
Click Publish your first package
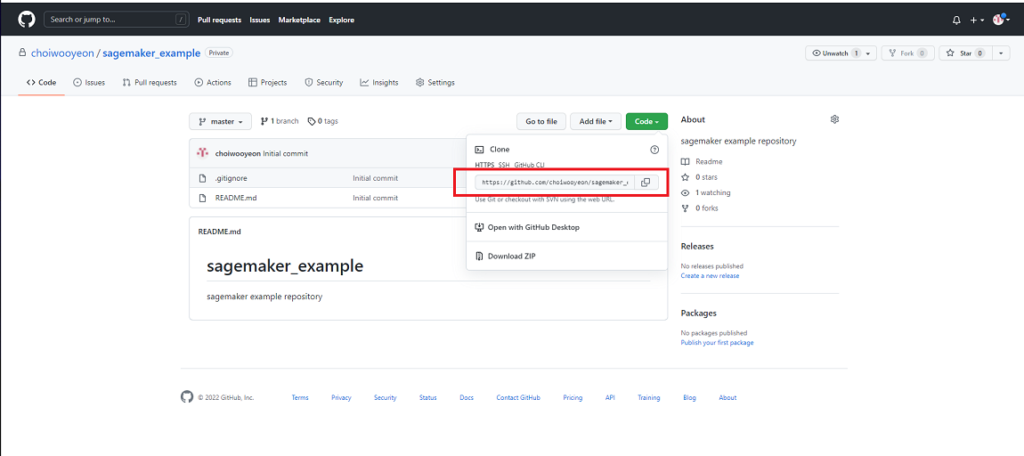(717, 342)
